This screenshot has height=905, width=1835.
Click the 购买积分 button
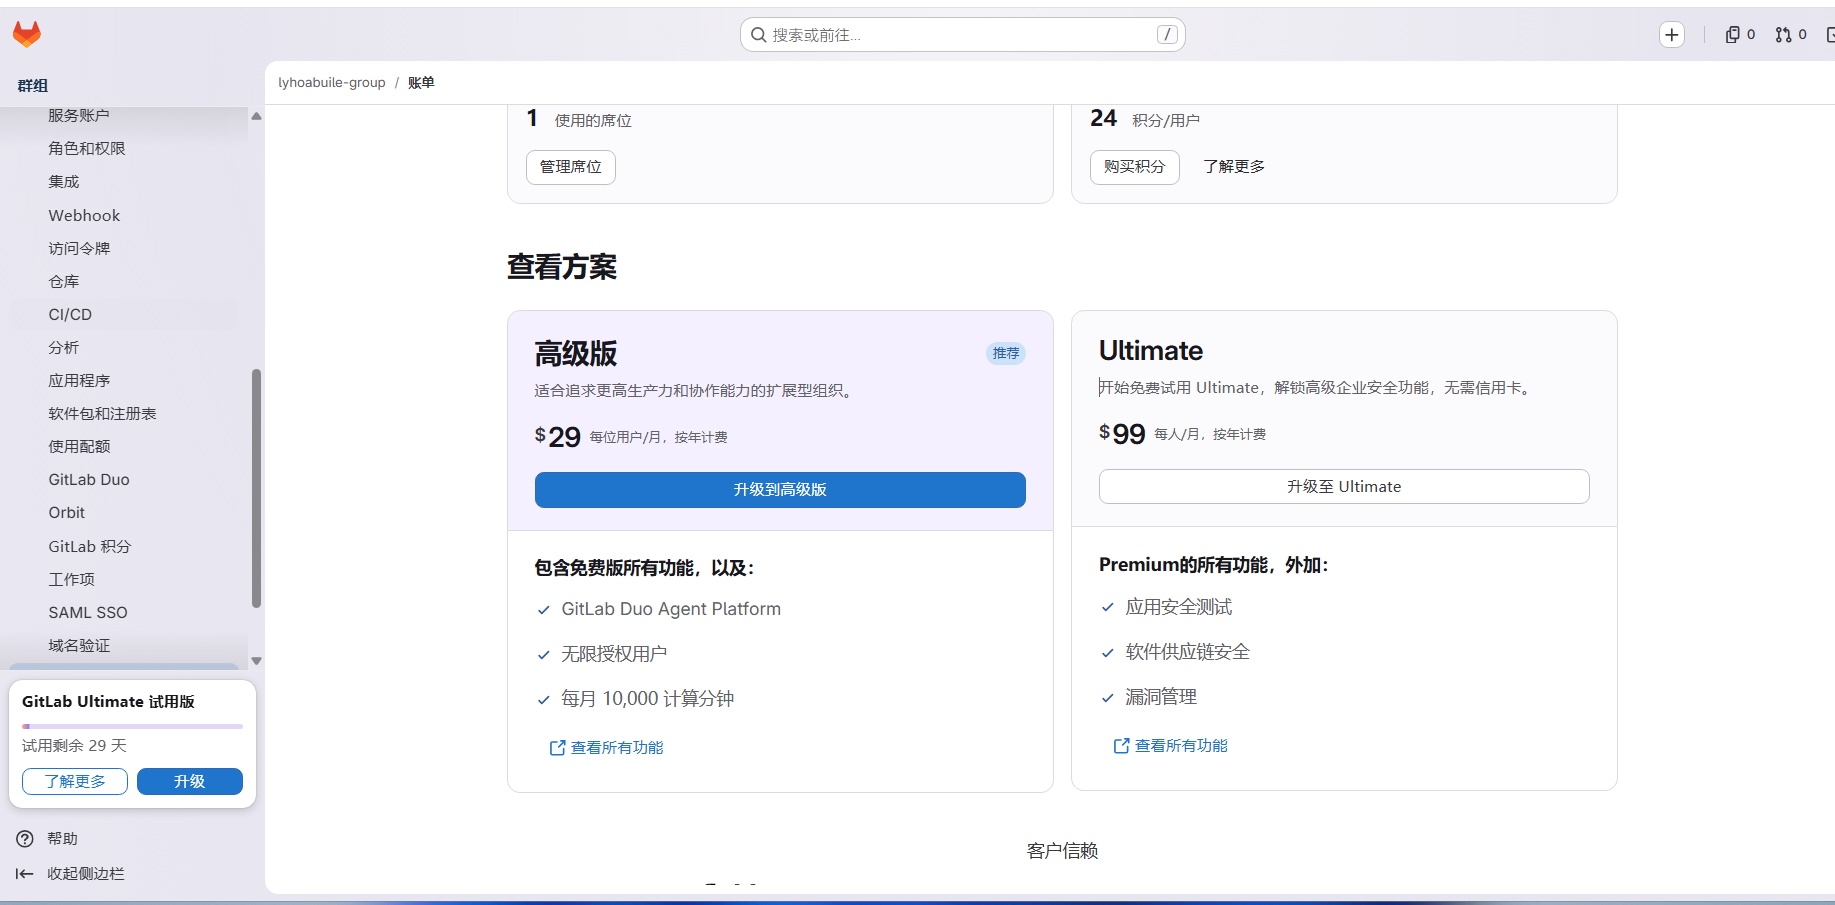pyautogui.click(x=1135, y=167)
